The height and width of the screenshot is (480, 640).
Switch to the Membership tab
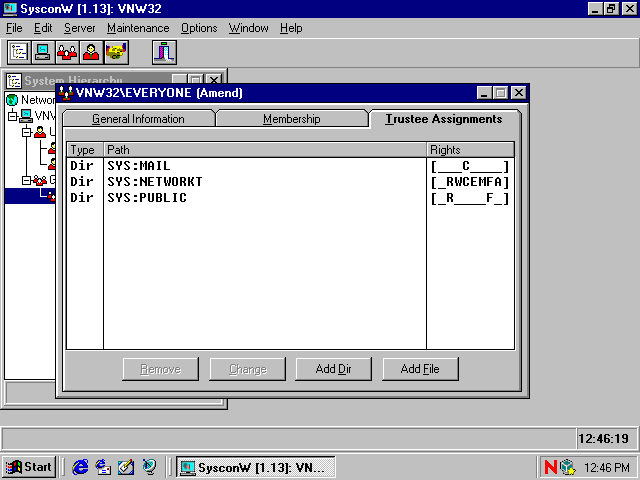click(291, 119)
